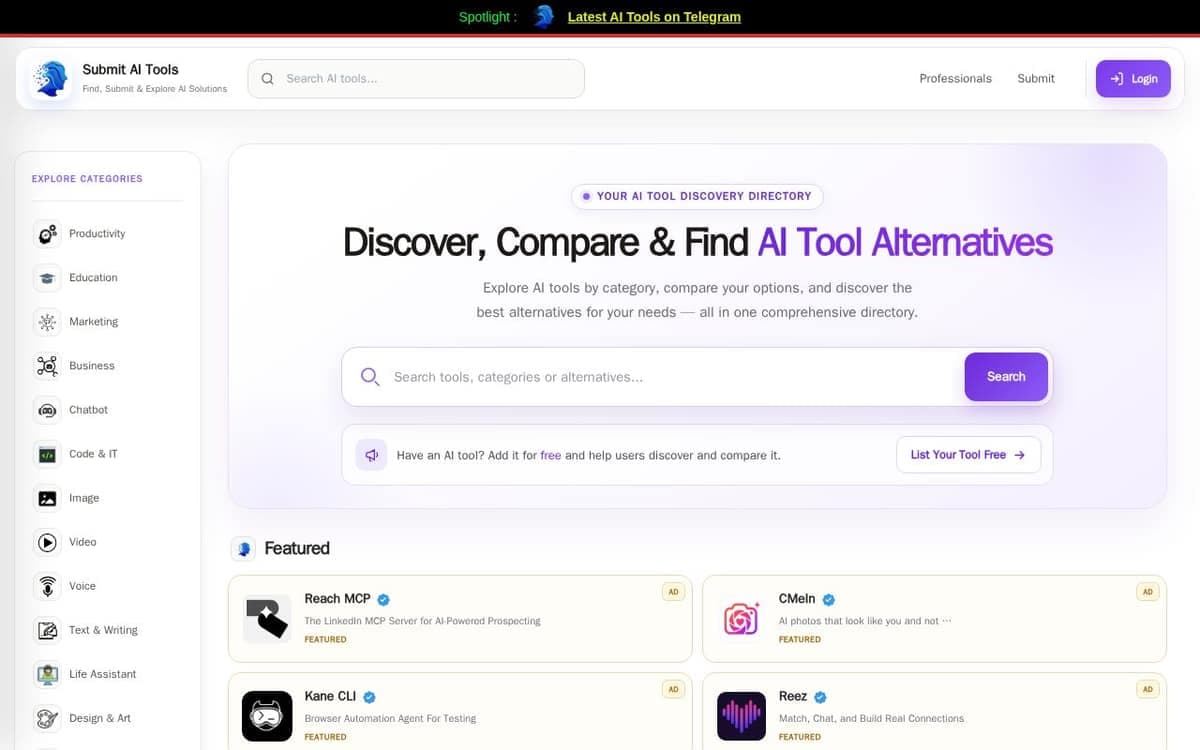Open the Kane CLI tool title
Viewport: 1200px width, 750px height.
[x=330, y=697]
